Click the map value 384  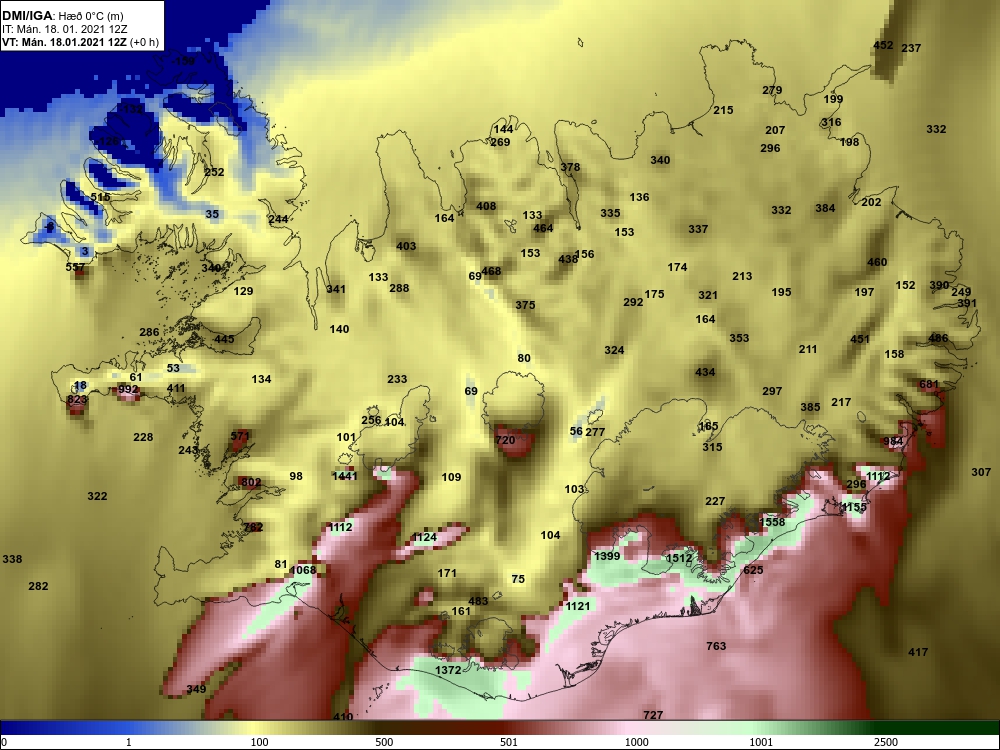(x=825, y=208)
